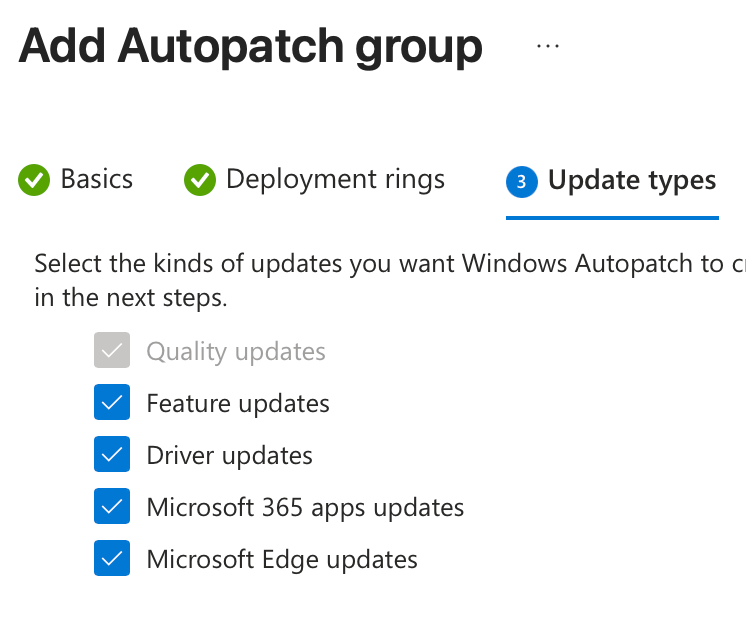
Task: Click the step 3 number badge
Action: point(522,182)
